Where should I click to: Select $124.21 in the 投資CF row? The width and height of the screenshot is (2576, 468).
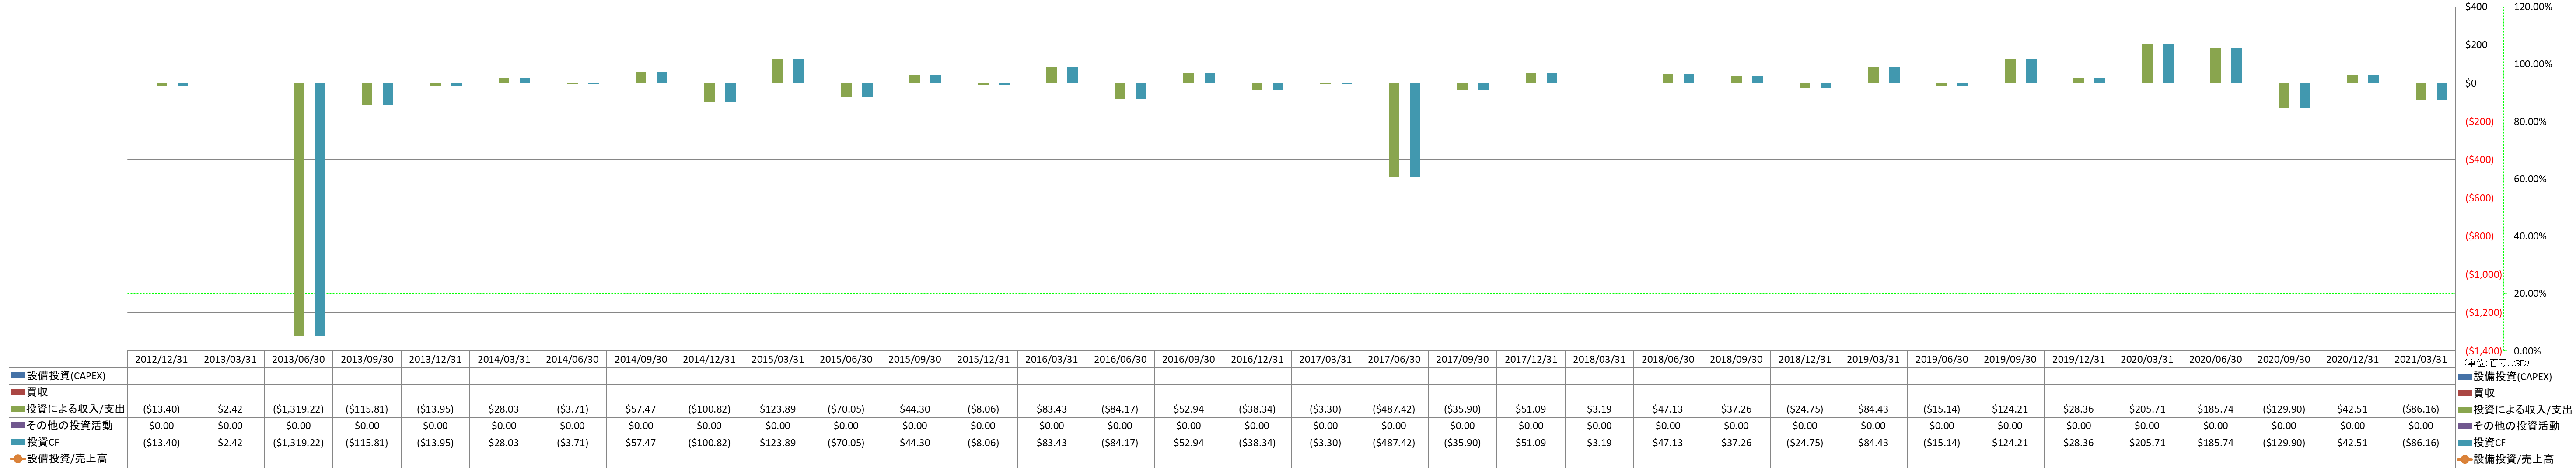pos(2010,442)
